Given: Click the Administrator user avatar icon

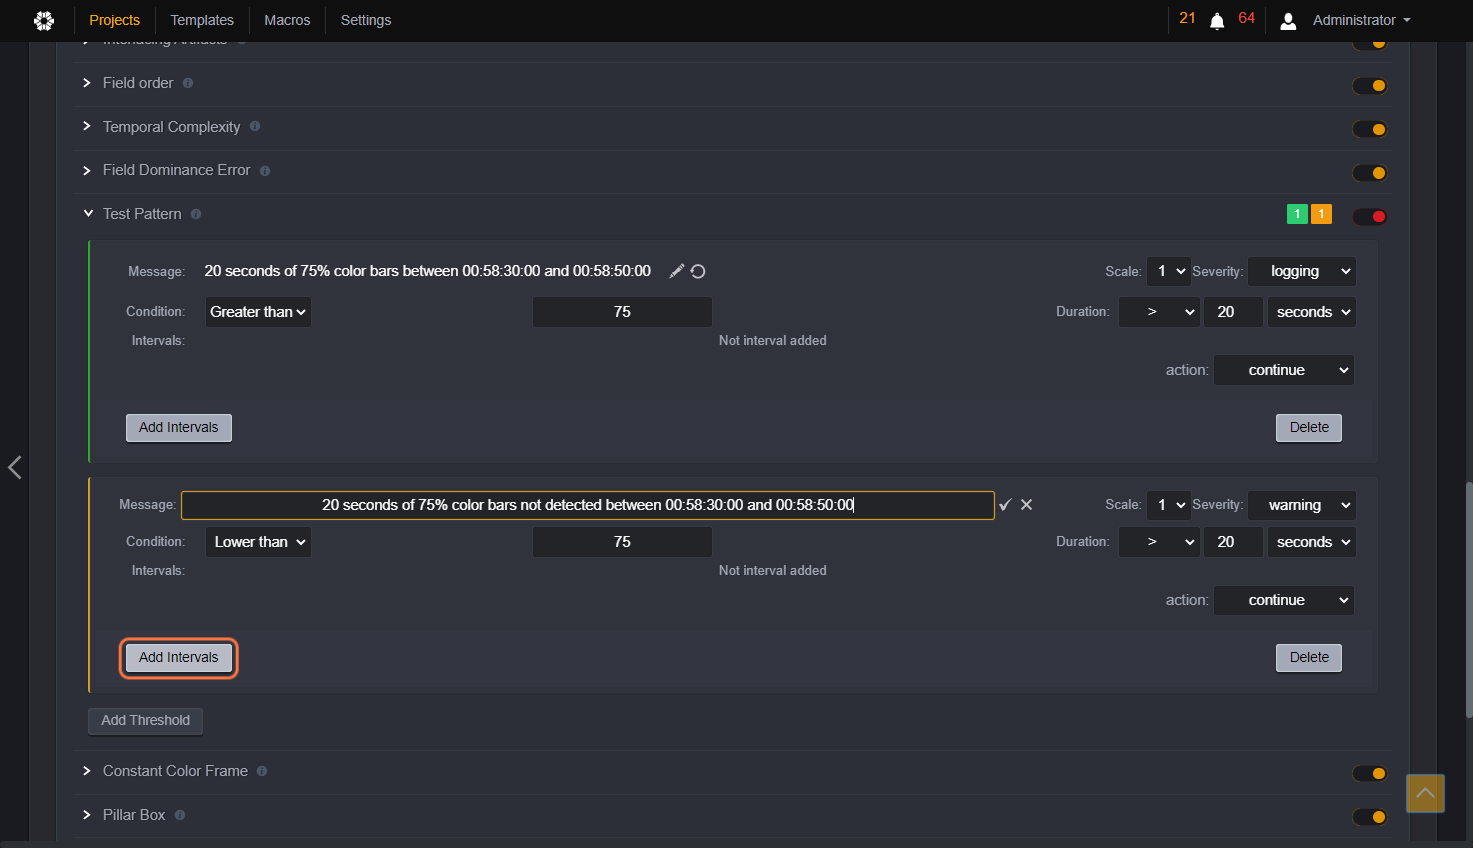Looking at the screenshot, I should (x=1288, y=21).
